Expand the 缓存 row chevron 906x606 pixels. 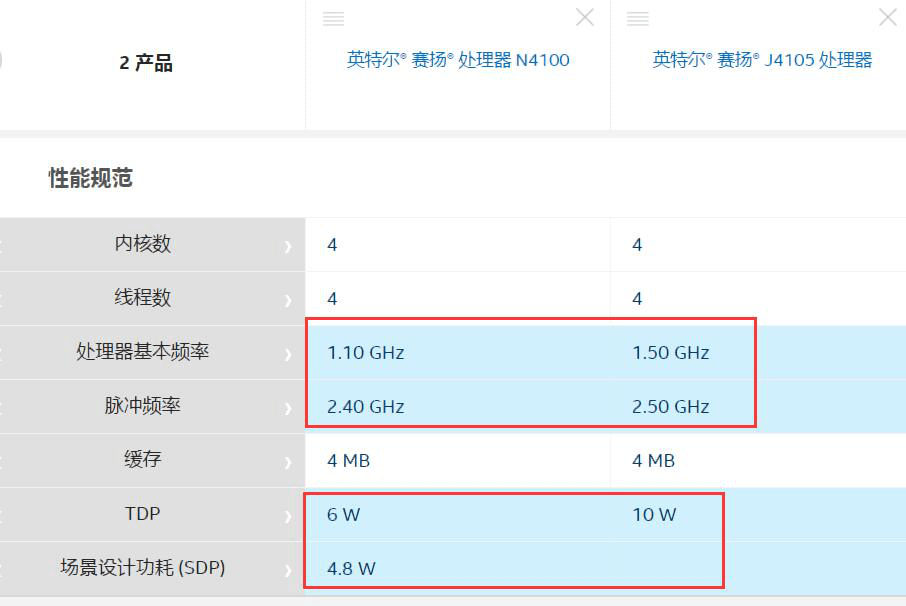click(x=288, y=462)
